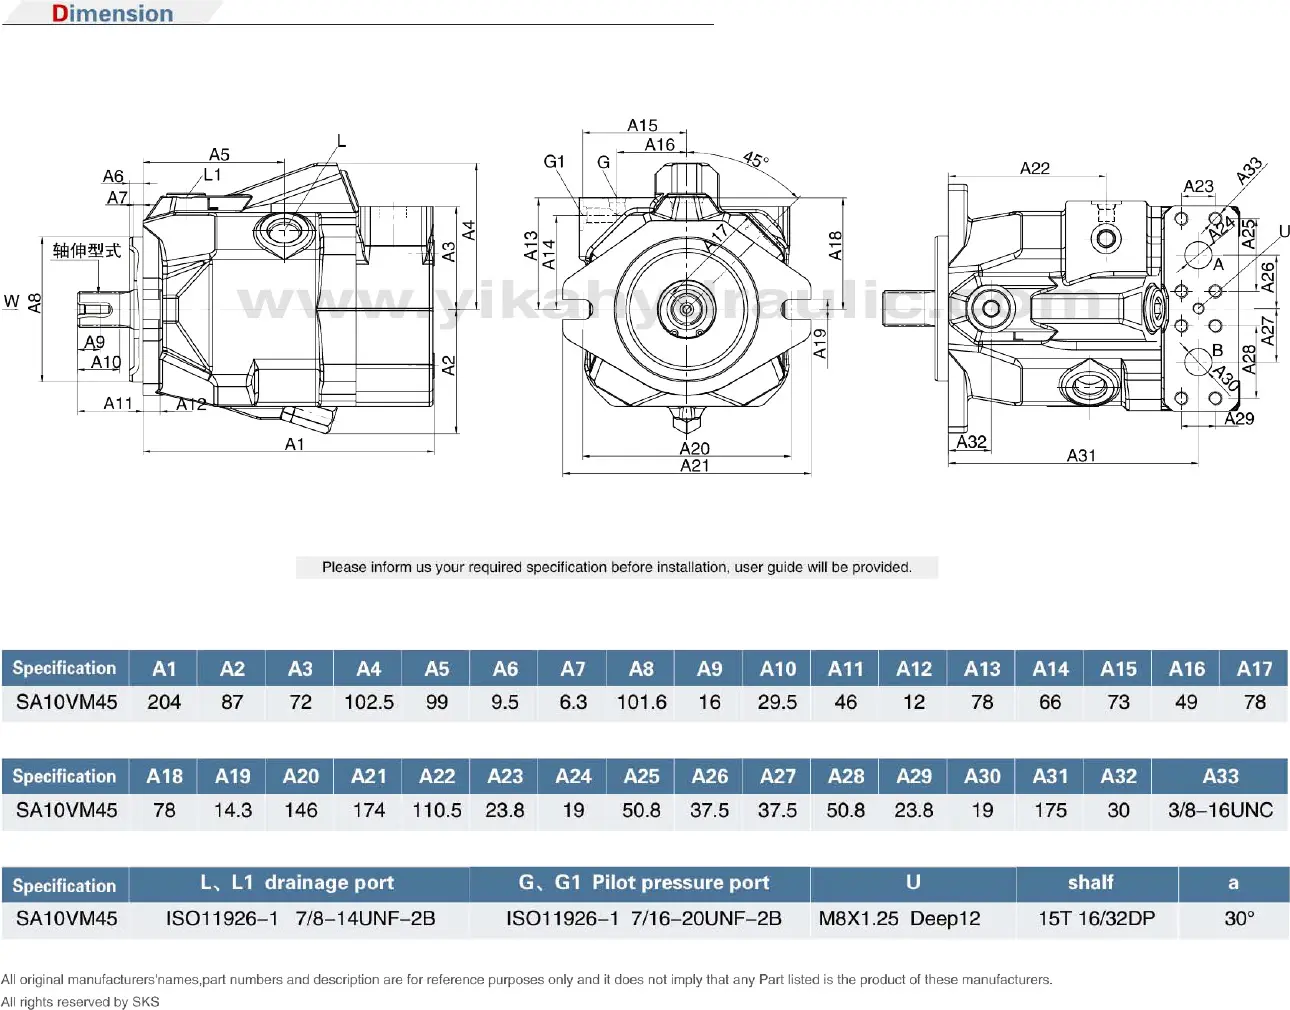Click the A7 value 6.3
Image resolution: width=1290 pixels, height=1010 pixels.
573,702
